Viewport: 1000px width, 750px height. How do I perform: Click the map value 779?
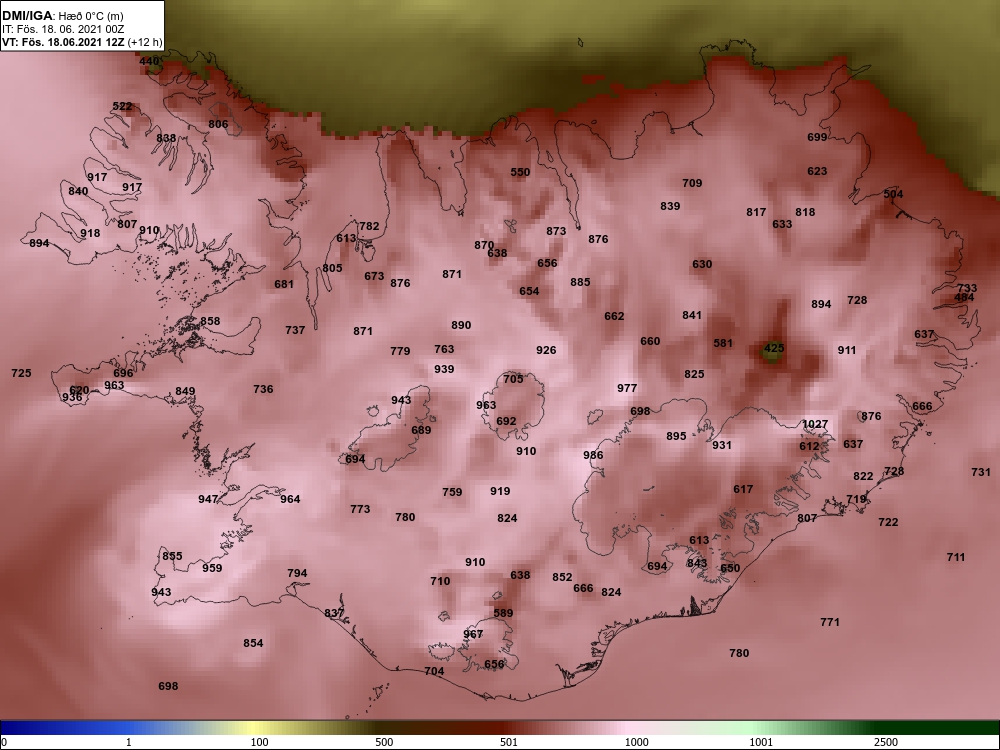click(400, 351)
